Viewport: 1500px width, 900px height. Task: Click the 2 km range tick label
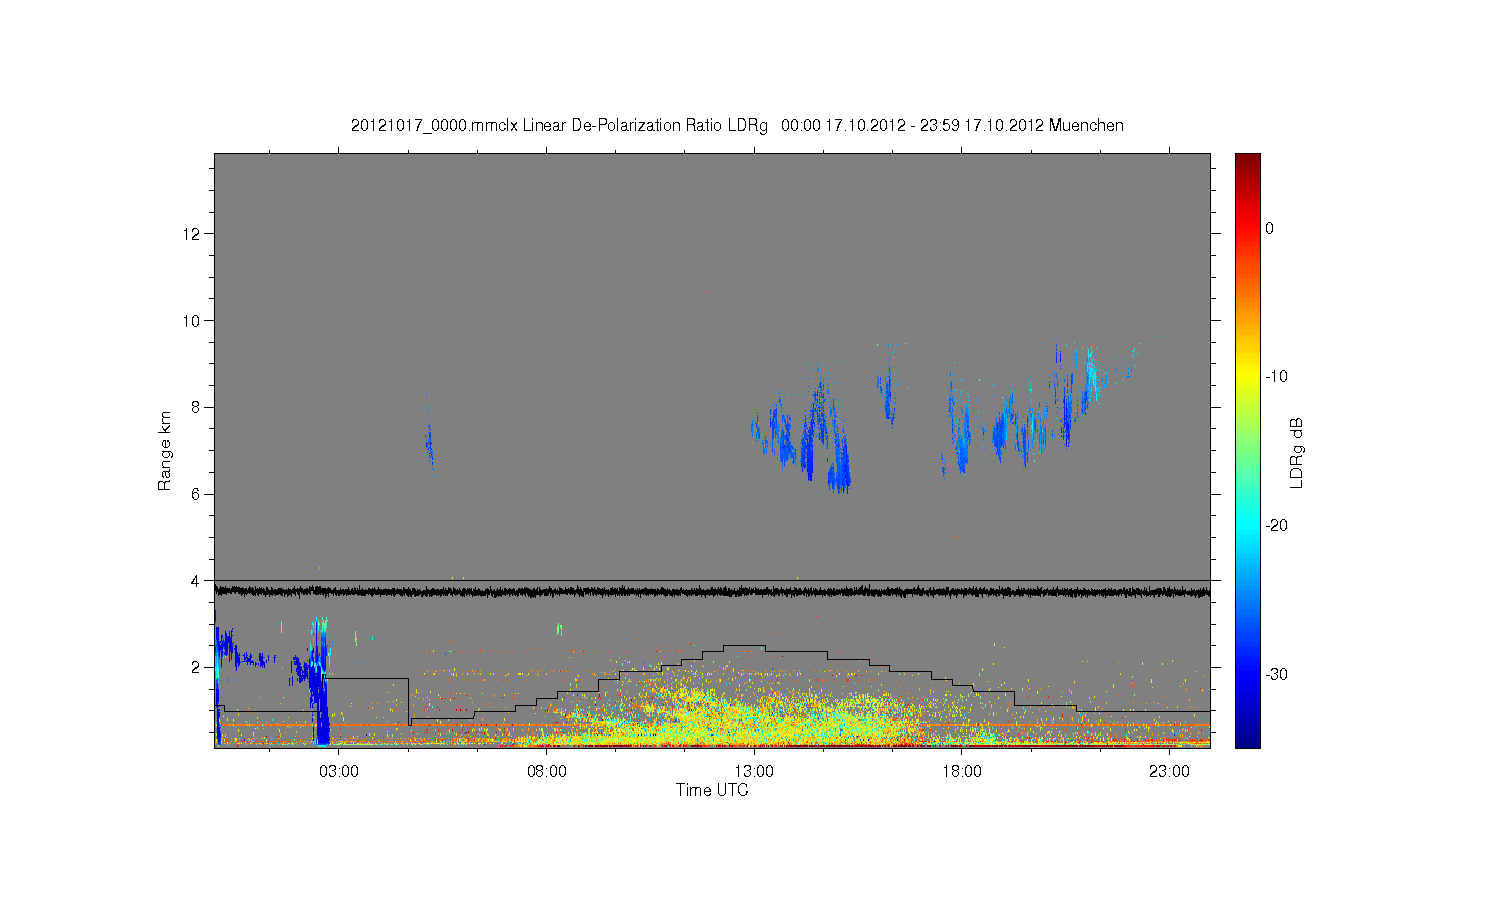(197, 667)
